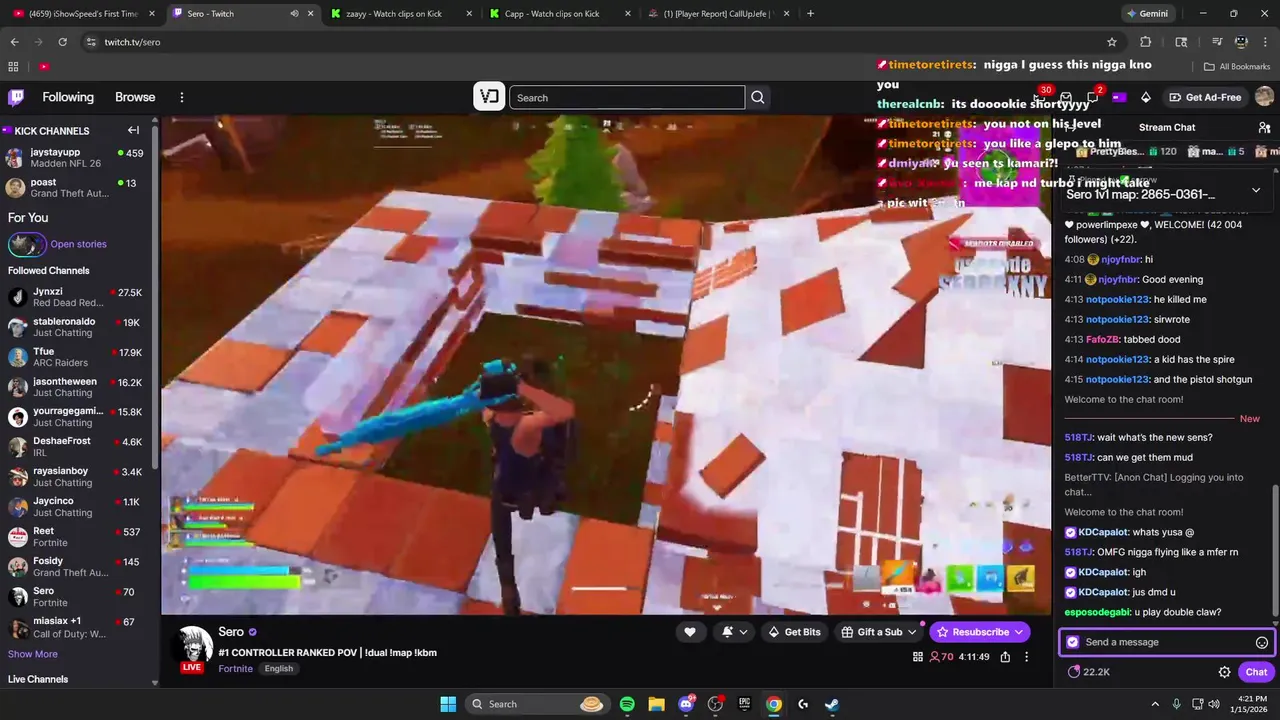Open the stream's more options menu
Screen dimensions: 1280x720
1026,657
